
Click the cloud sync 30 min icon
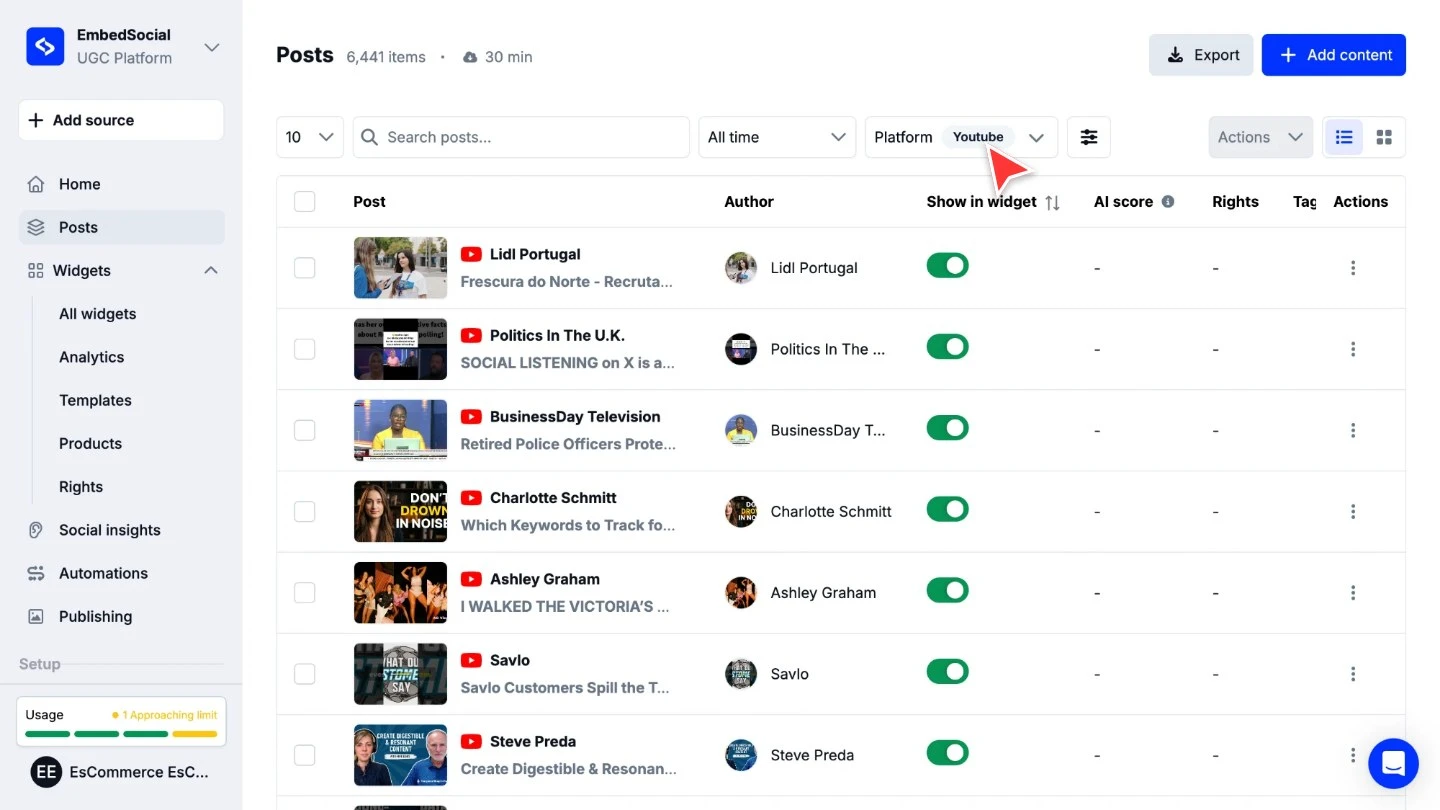pyautogui.click(x=470, y=57)
